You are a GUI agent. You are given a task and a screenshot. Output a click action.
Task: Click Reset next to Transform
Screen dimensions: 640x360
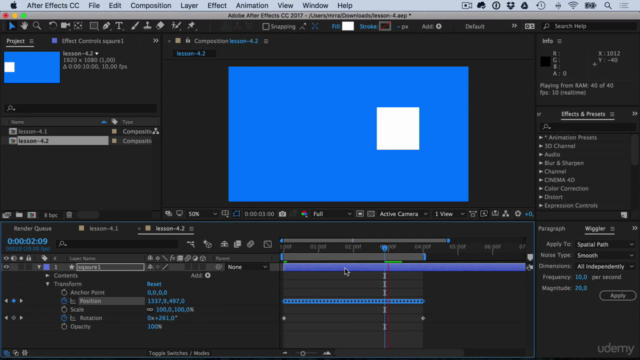(154, 284)
